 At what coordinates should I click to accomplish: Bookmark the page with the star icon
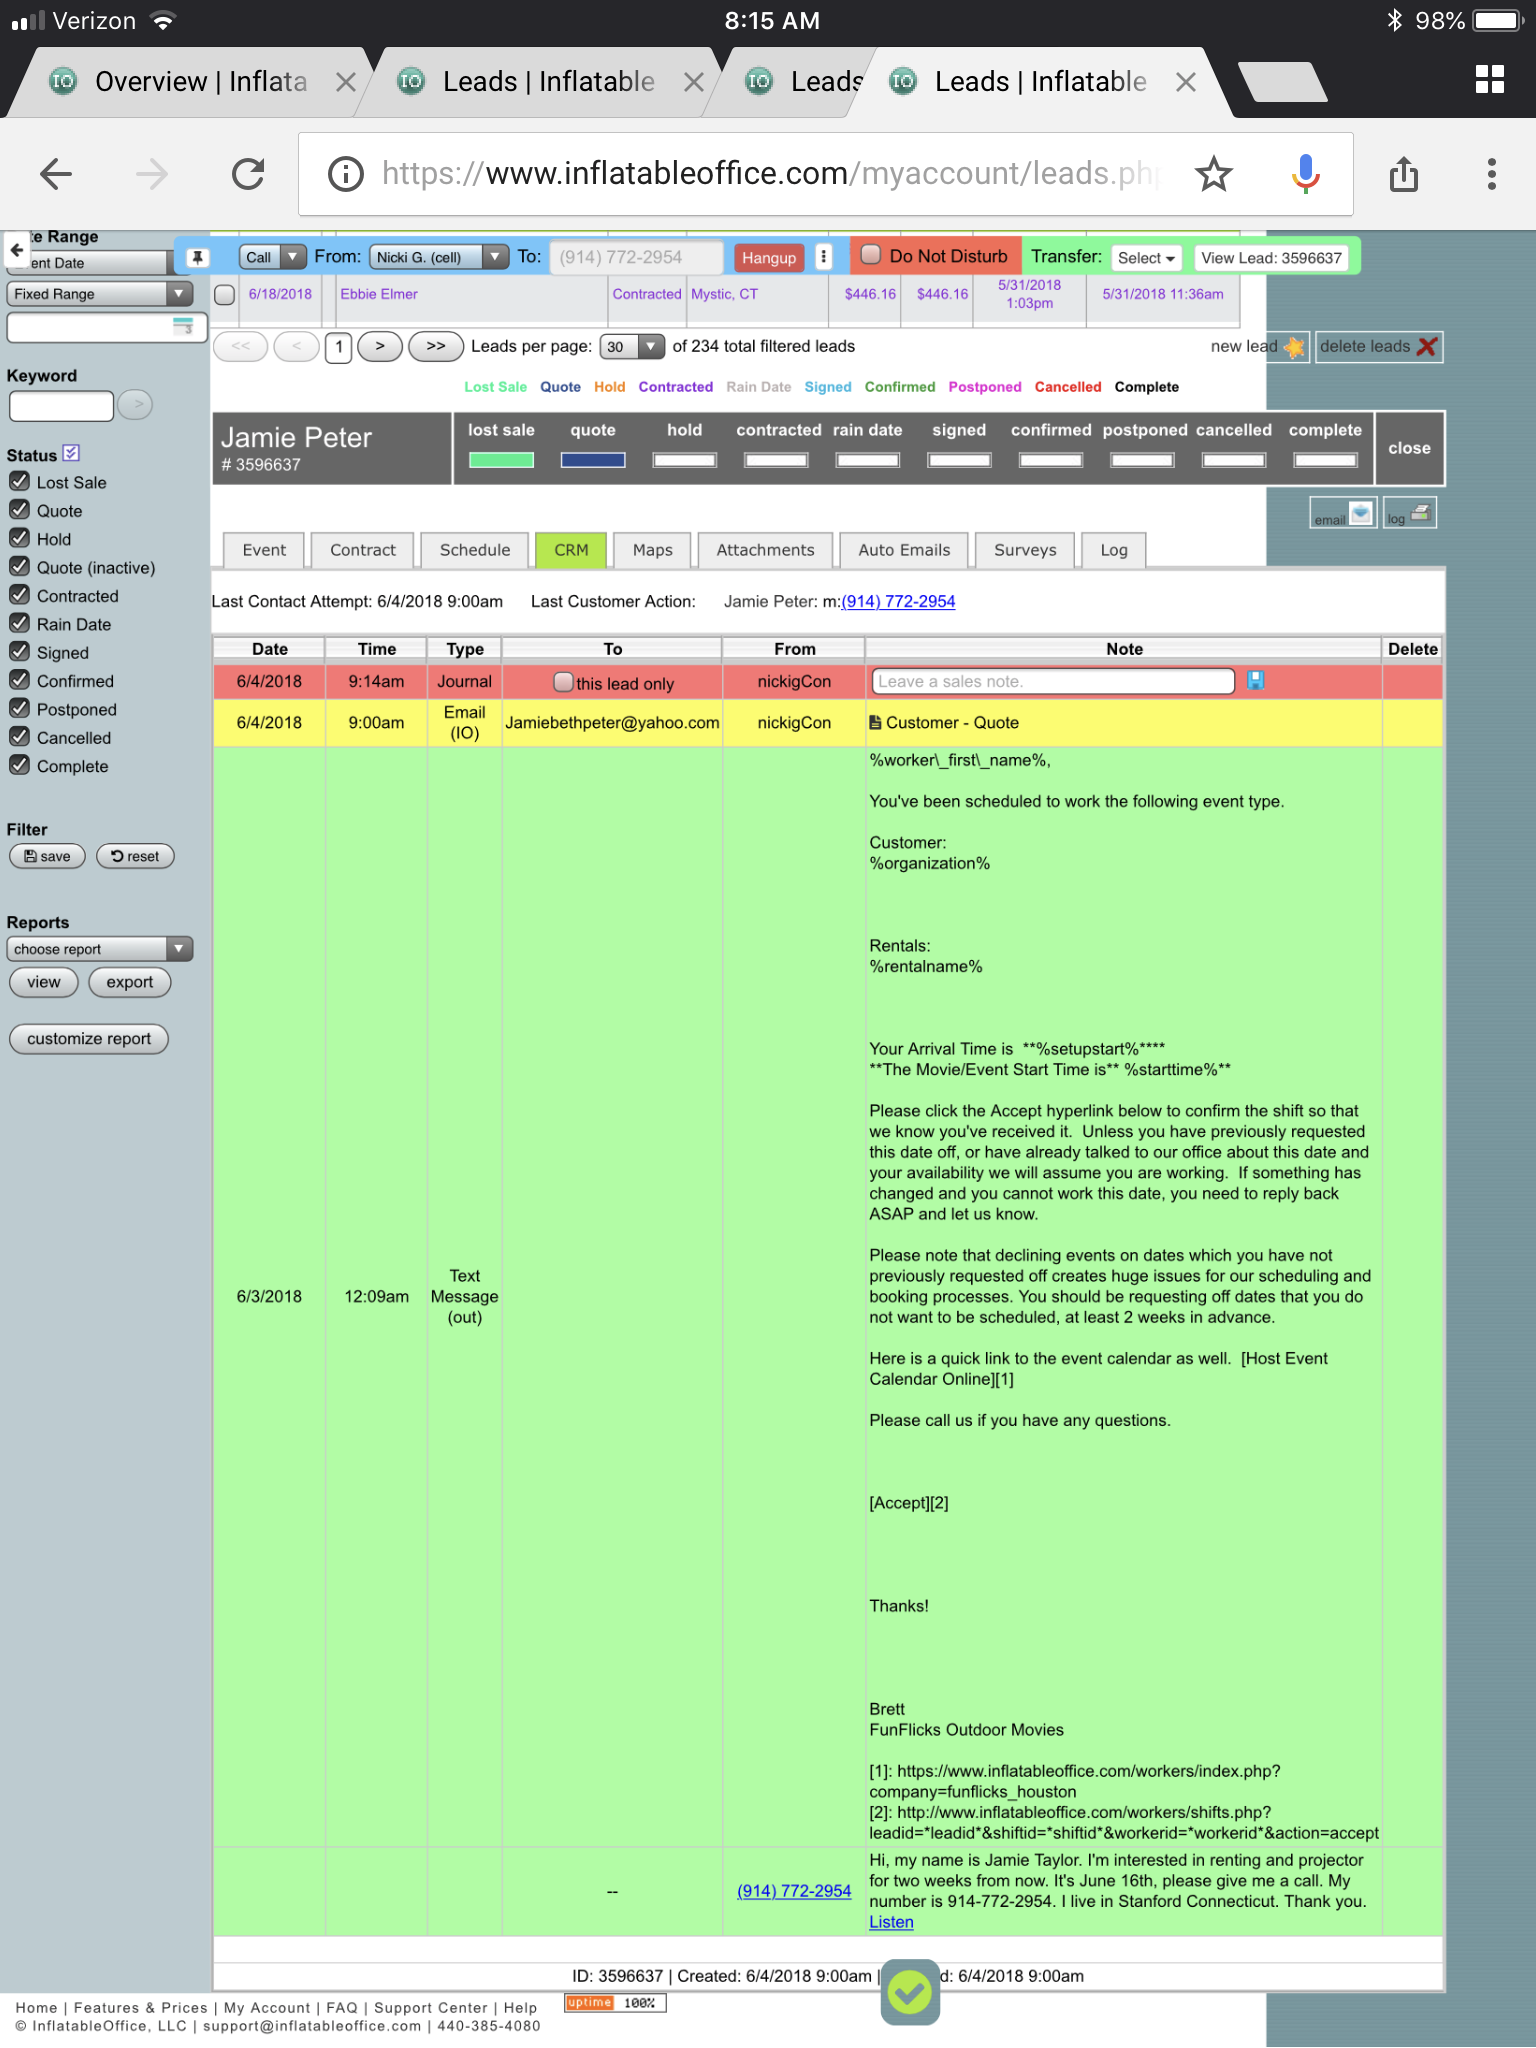point(1213,174)
